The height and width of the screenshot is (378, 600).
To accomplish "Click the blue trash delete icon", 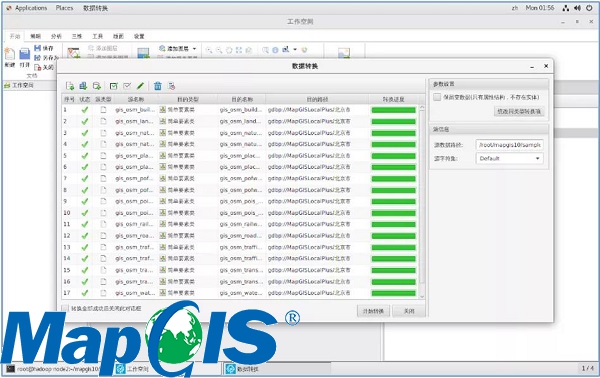I will tap(158, 86).
